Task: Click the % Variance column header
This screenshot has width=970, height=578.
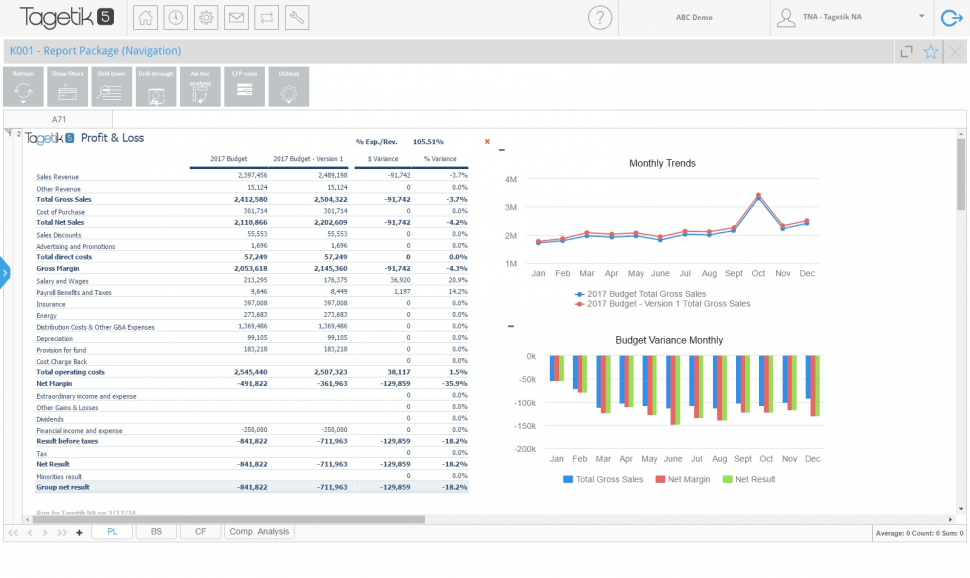Action: pyautogui.click(x=440, y=159)
